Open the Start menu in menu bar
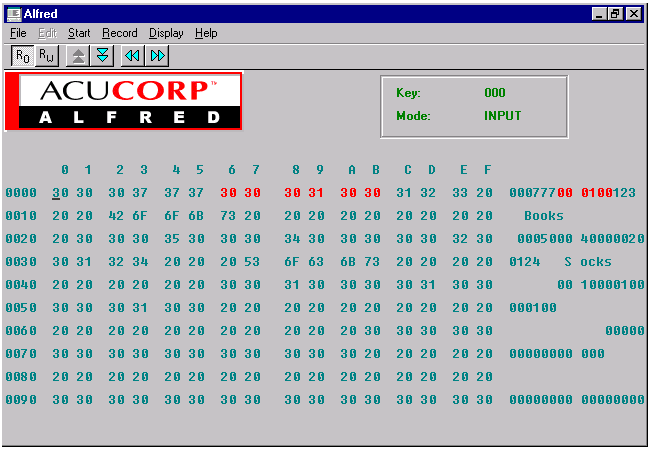 click(x=79, y=33)
